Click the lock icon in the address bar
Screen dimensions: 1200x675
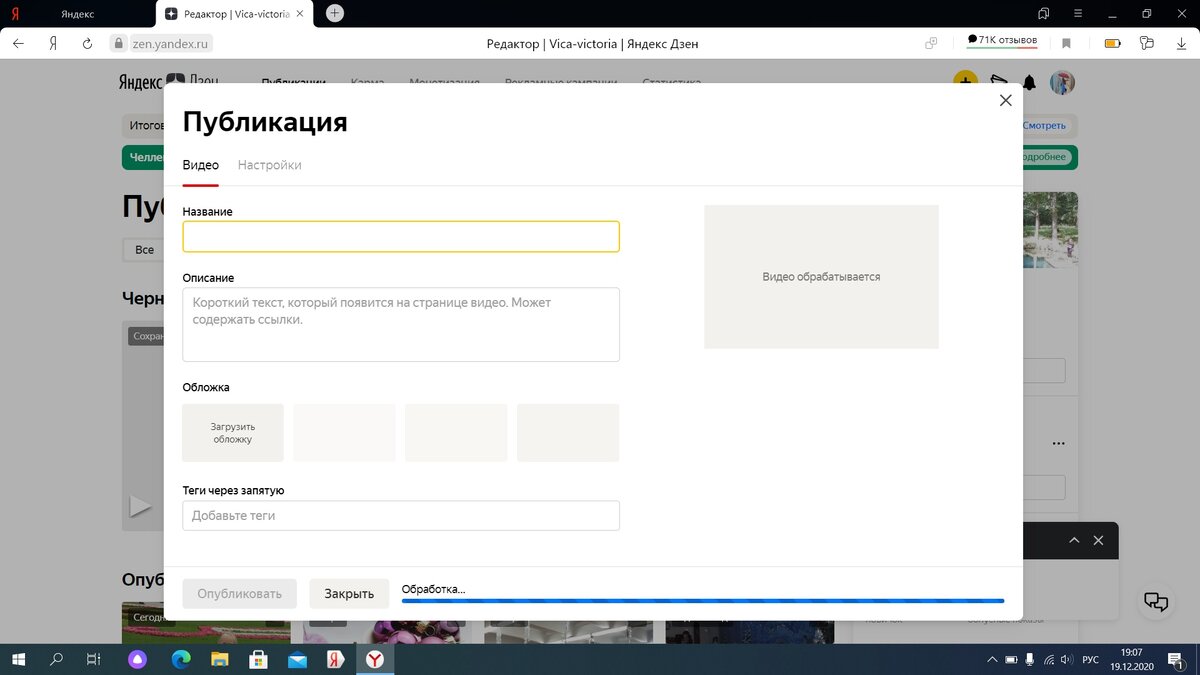(x=119, y=43)
